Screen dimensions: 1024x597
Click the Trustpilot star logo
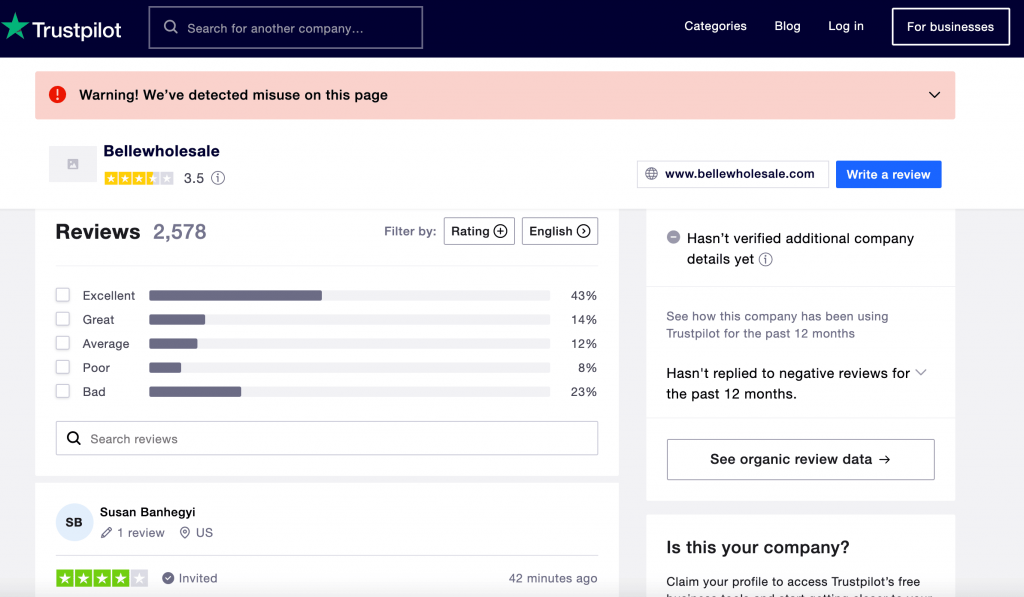(15, 27)
